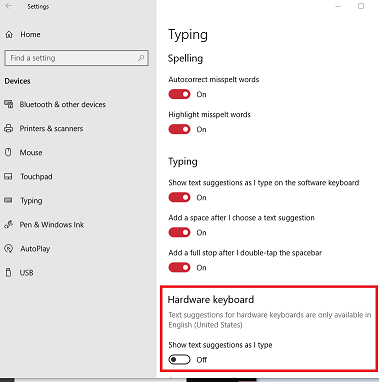Click the Find a setting search field
The width and height of the screenshot is (379, 382).
pos(77,58)
